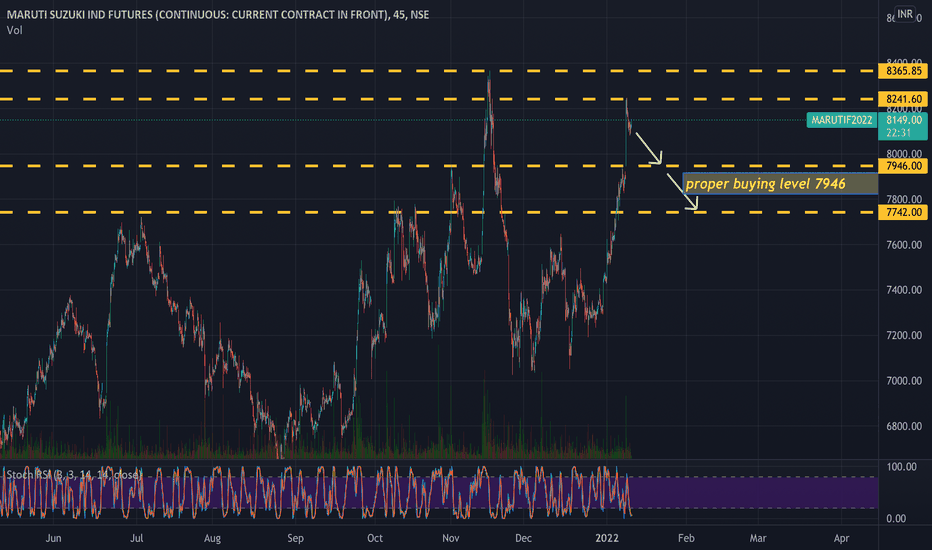
Task: Click the 2022 label on time axis
Action: (x=607, y=538)
